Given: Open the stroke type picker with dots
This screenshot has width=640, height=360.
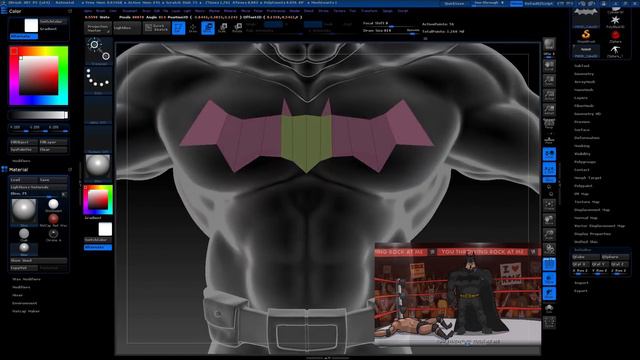Looking at the screenshot, I should (98, 80).
